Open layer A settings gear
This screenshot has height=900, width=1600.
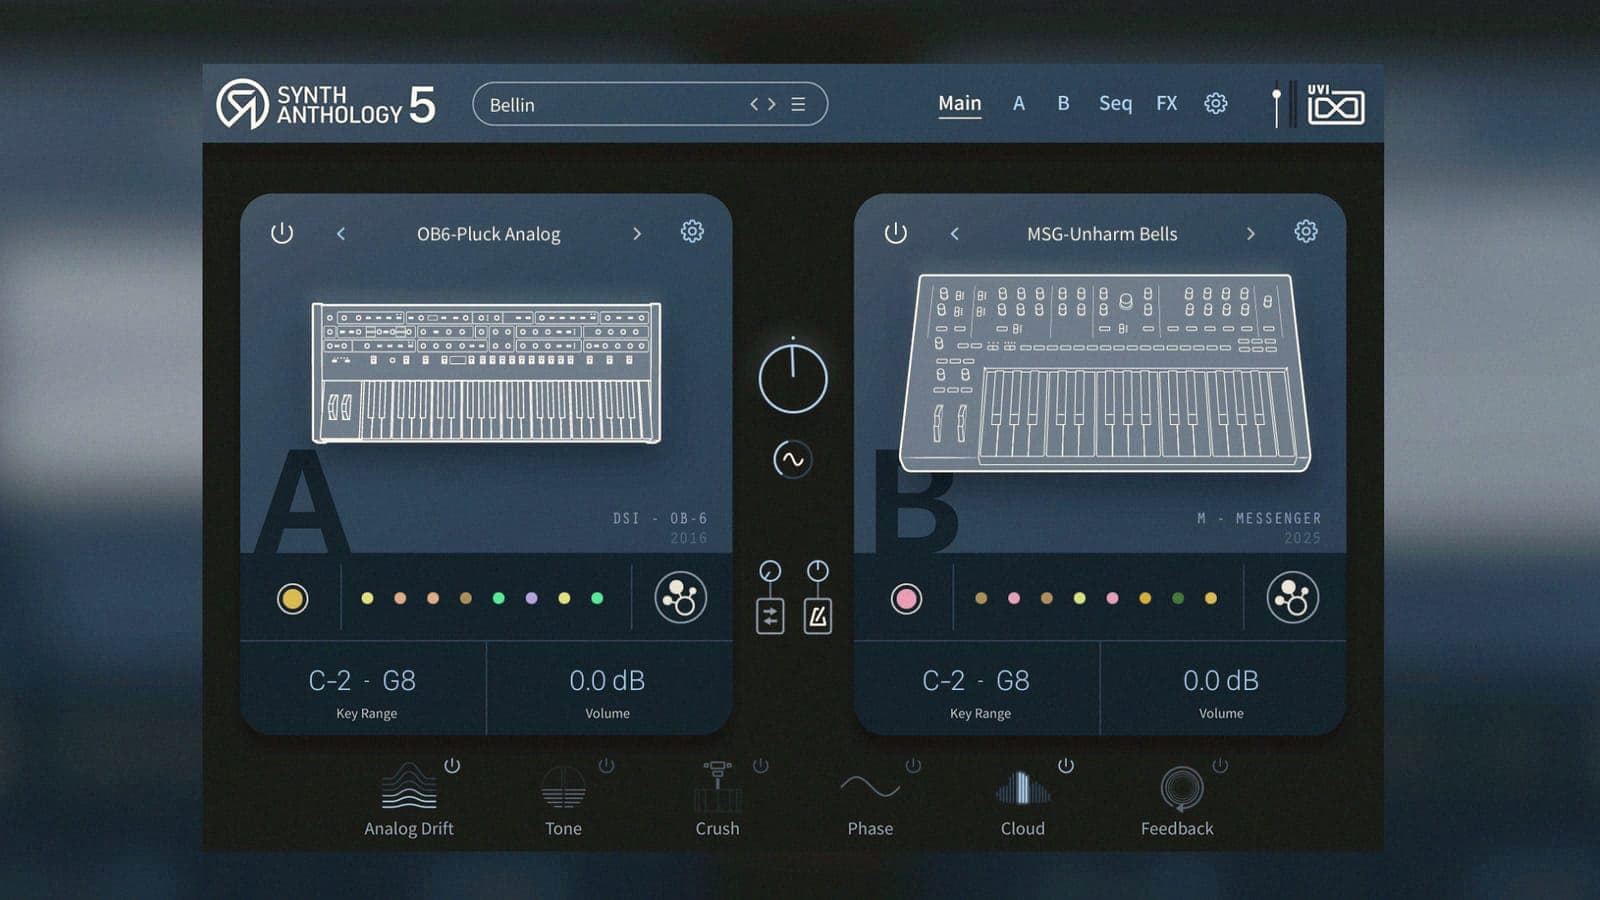[692, 232]
